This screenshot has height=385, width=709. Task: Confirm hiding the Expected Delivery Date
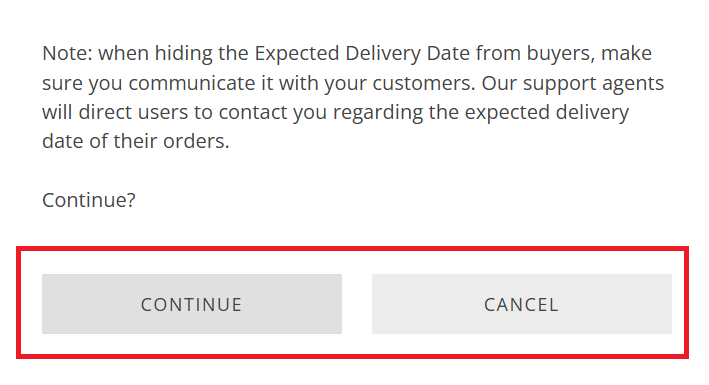click(192, 304)
